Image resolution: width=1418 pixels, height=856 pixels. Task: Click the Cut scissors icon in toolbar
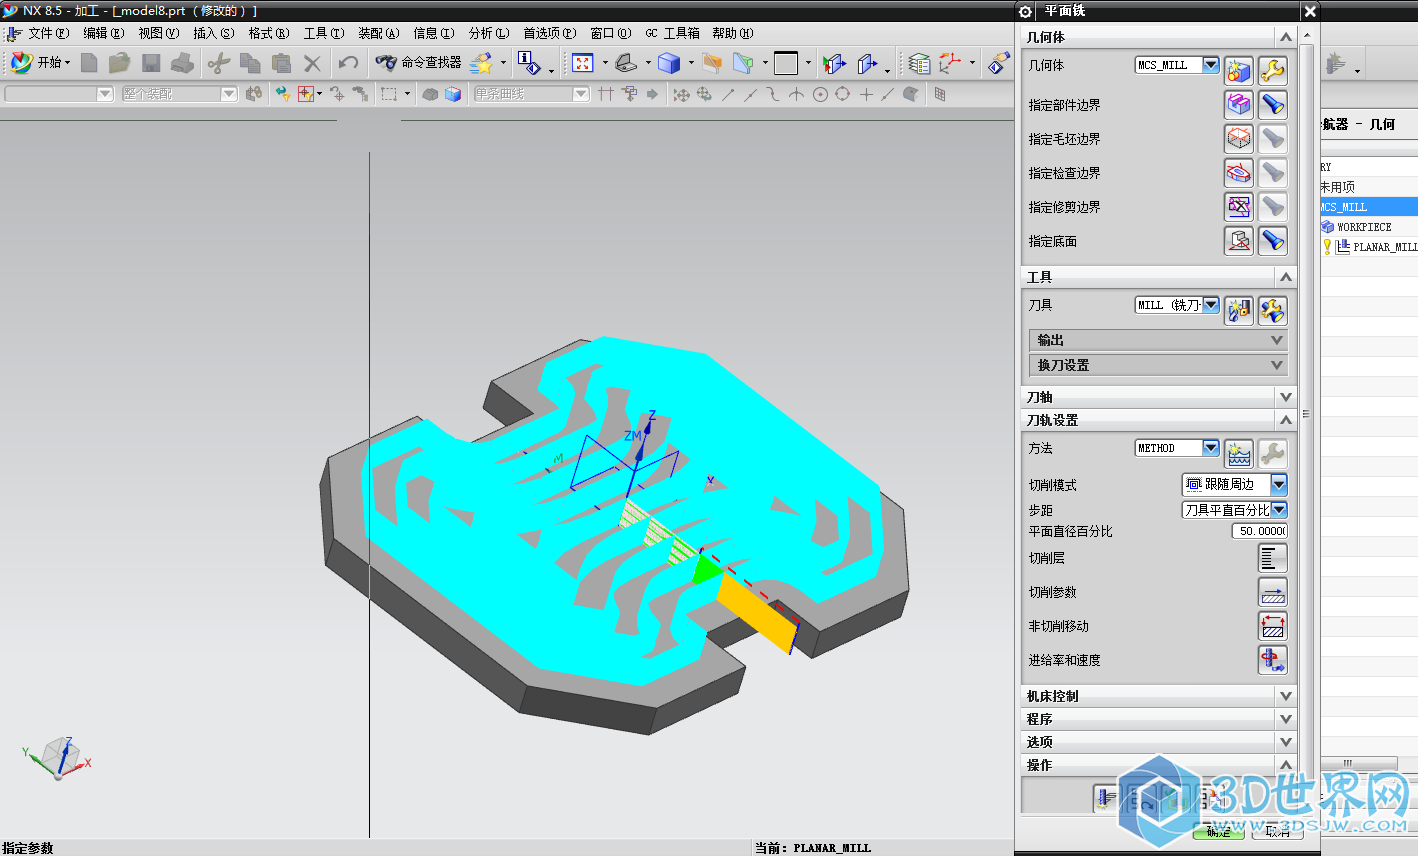click(218, 63)
